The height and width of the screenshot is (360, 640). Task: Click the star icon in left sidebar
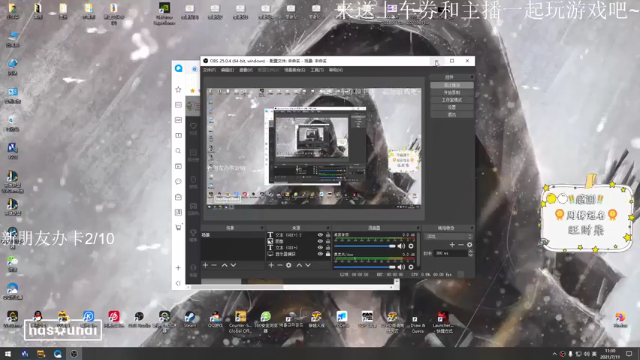coord(178,89)
